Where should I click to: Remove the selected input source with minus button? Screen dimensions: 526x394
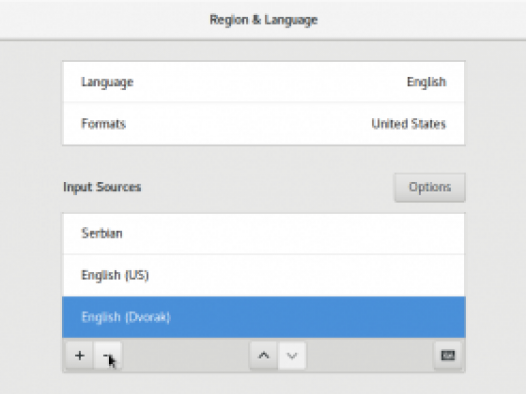pos(108,355)
